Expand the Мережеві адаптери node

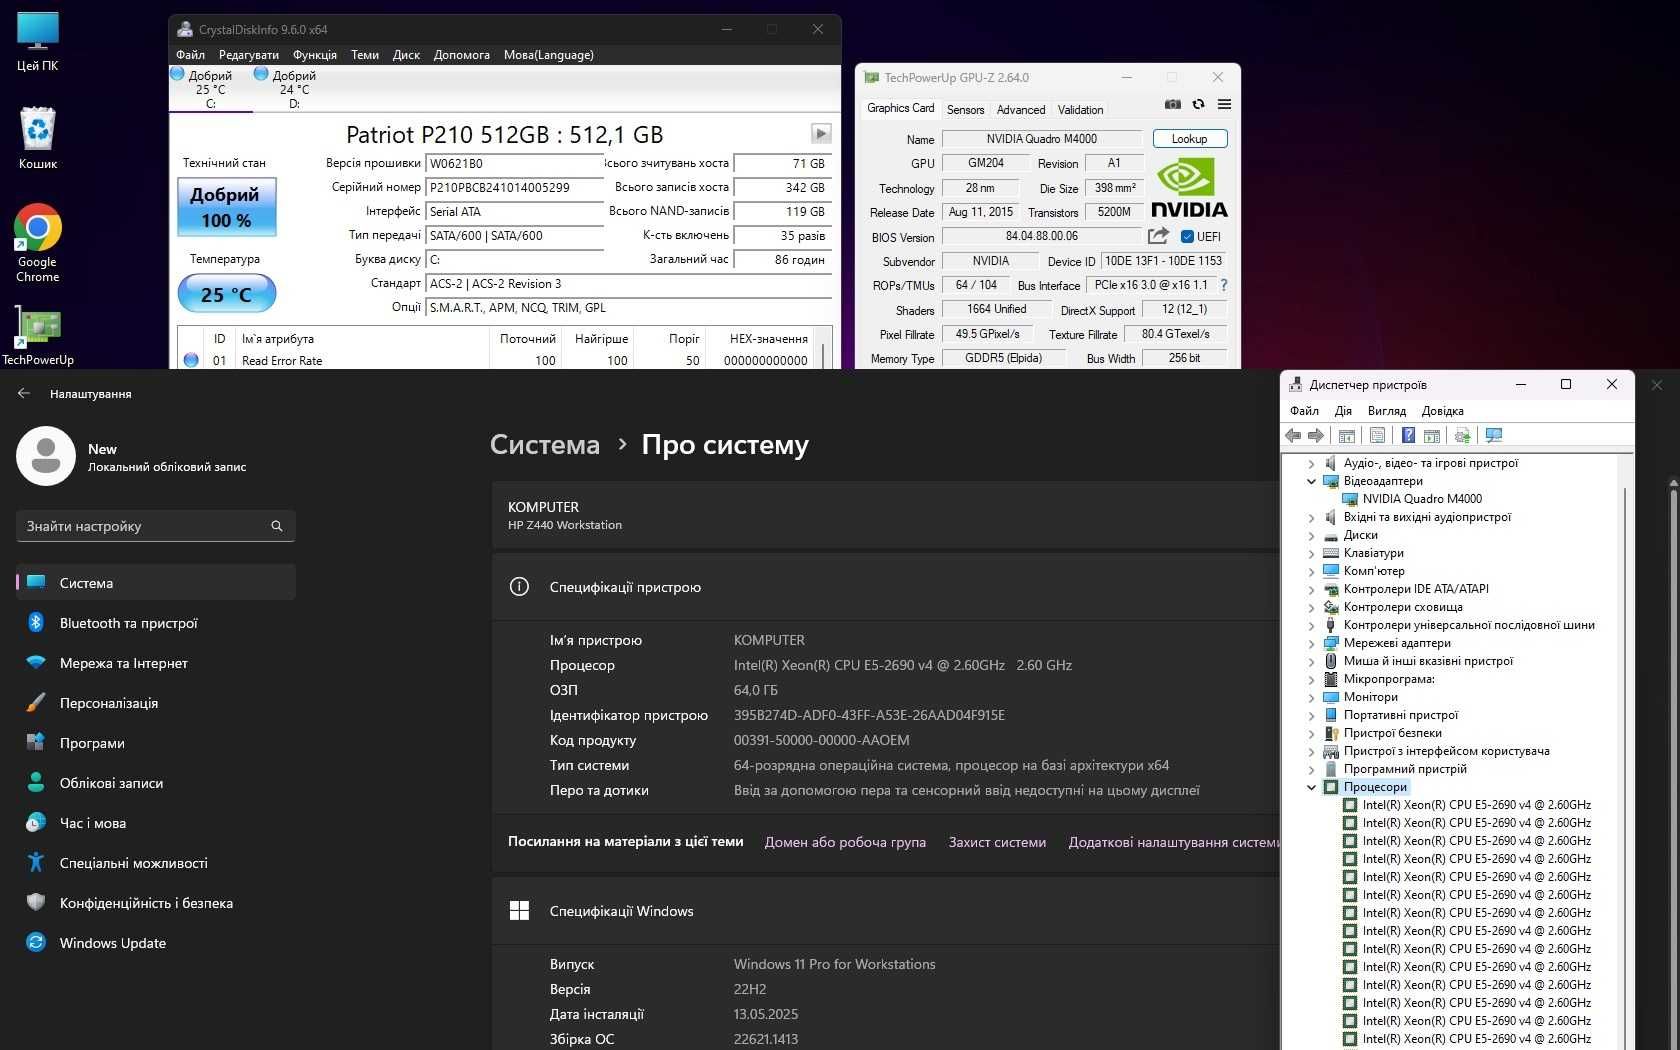(1311, 643)
